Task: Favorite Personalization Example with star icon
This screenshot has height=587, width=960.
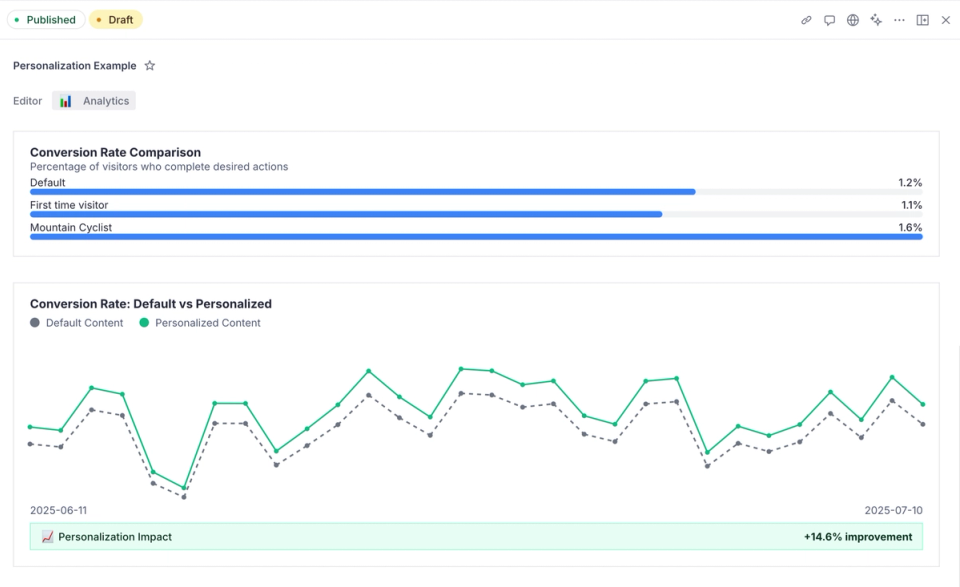Action: [x=149, y=65]
